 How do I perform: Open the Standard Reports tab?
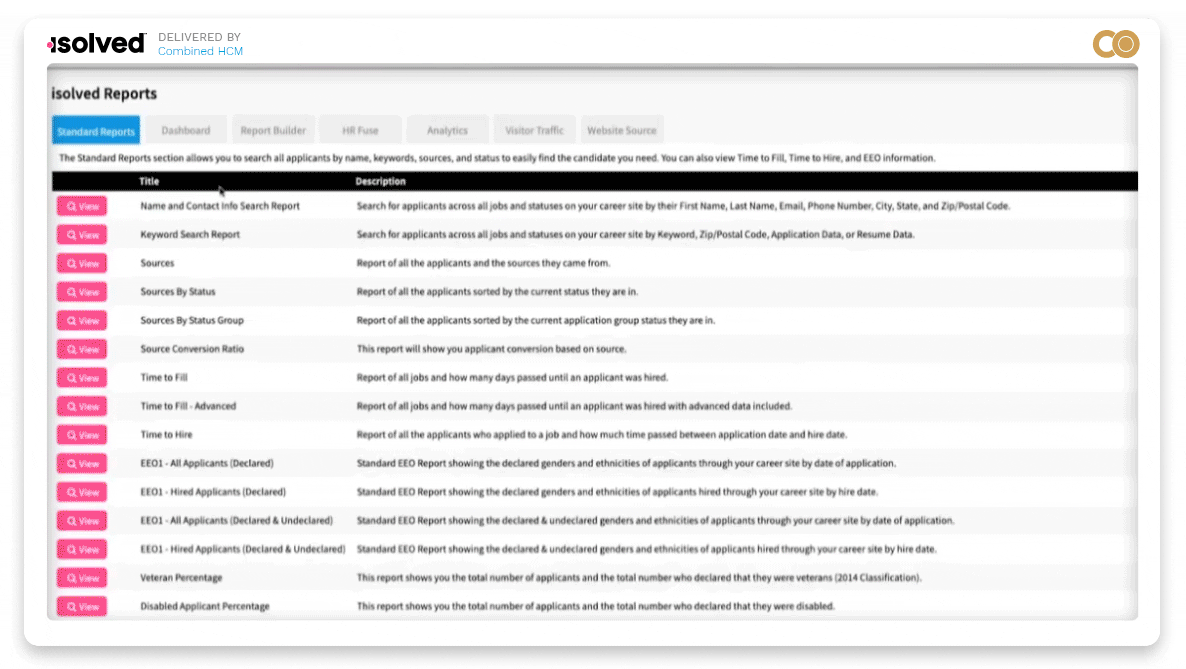(96, 130)
